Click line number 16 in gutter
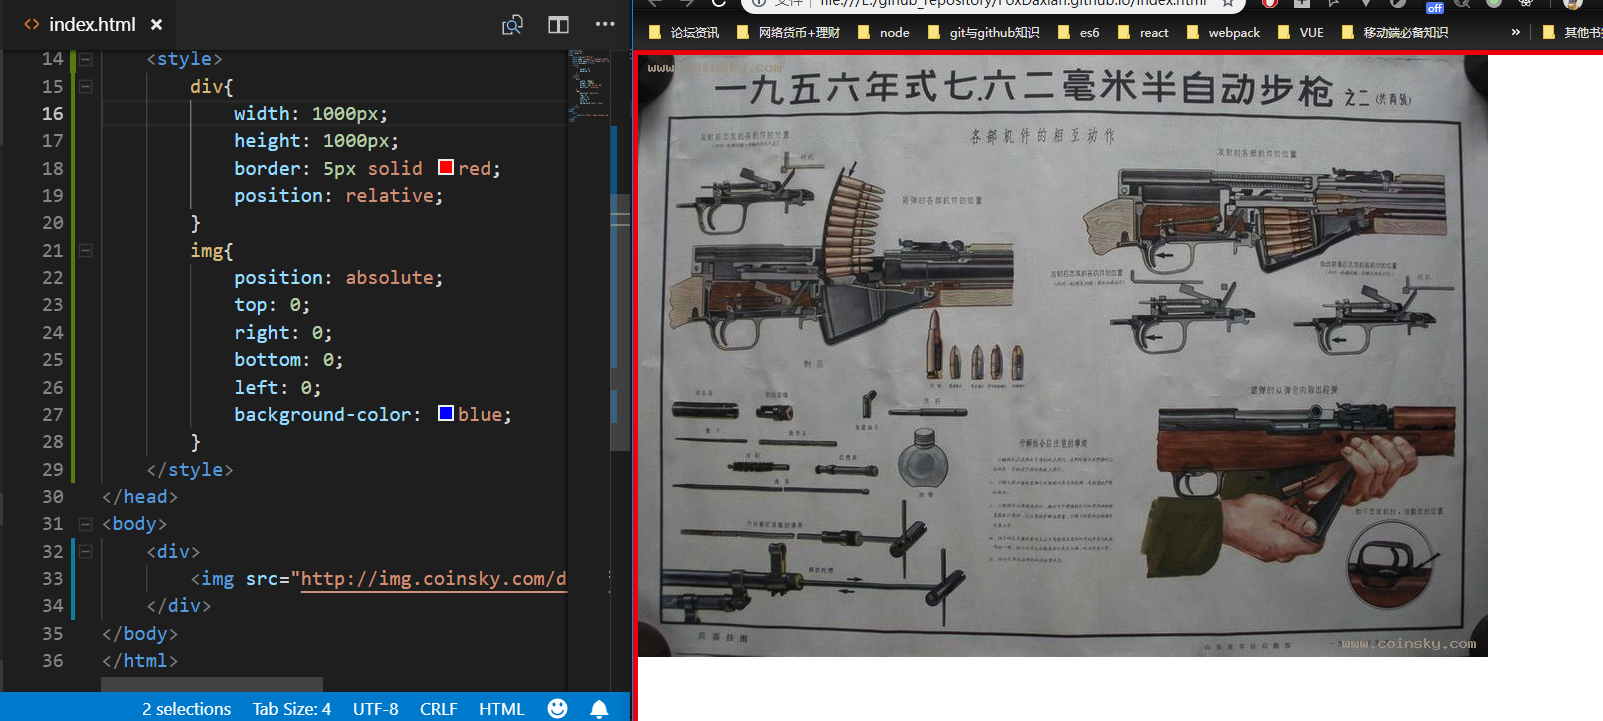 [52, 114]
